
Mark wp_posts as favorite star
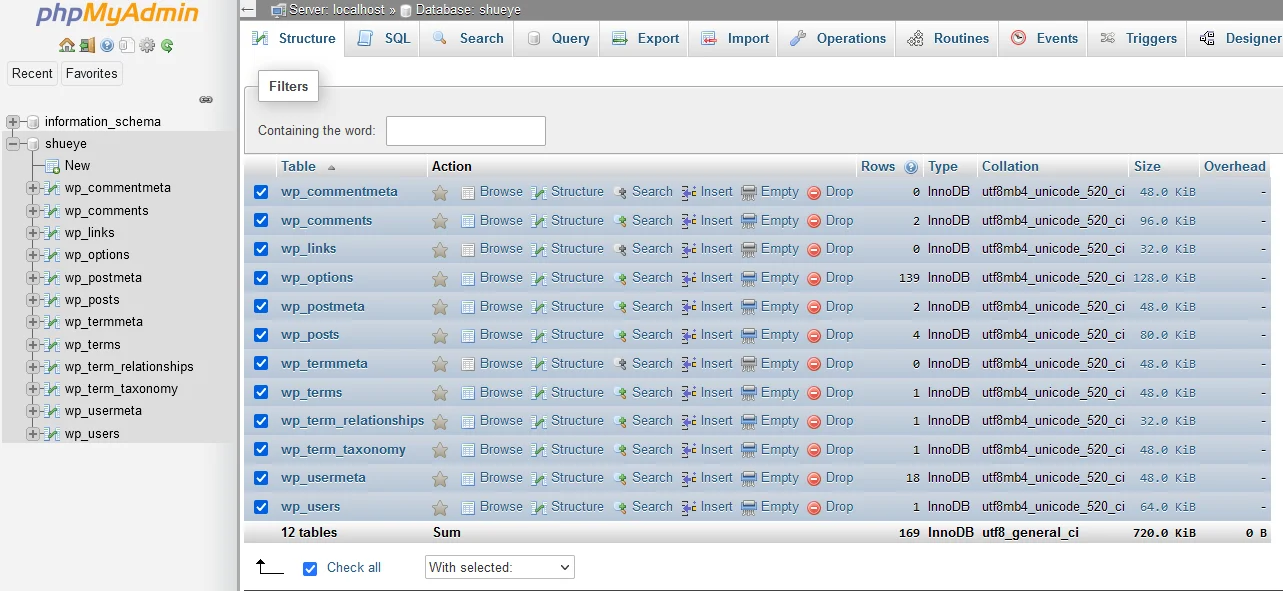440,335
